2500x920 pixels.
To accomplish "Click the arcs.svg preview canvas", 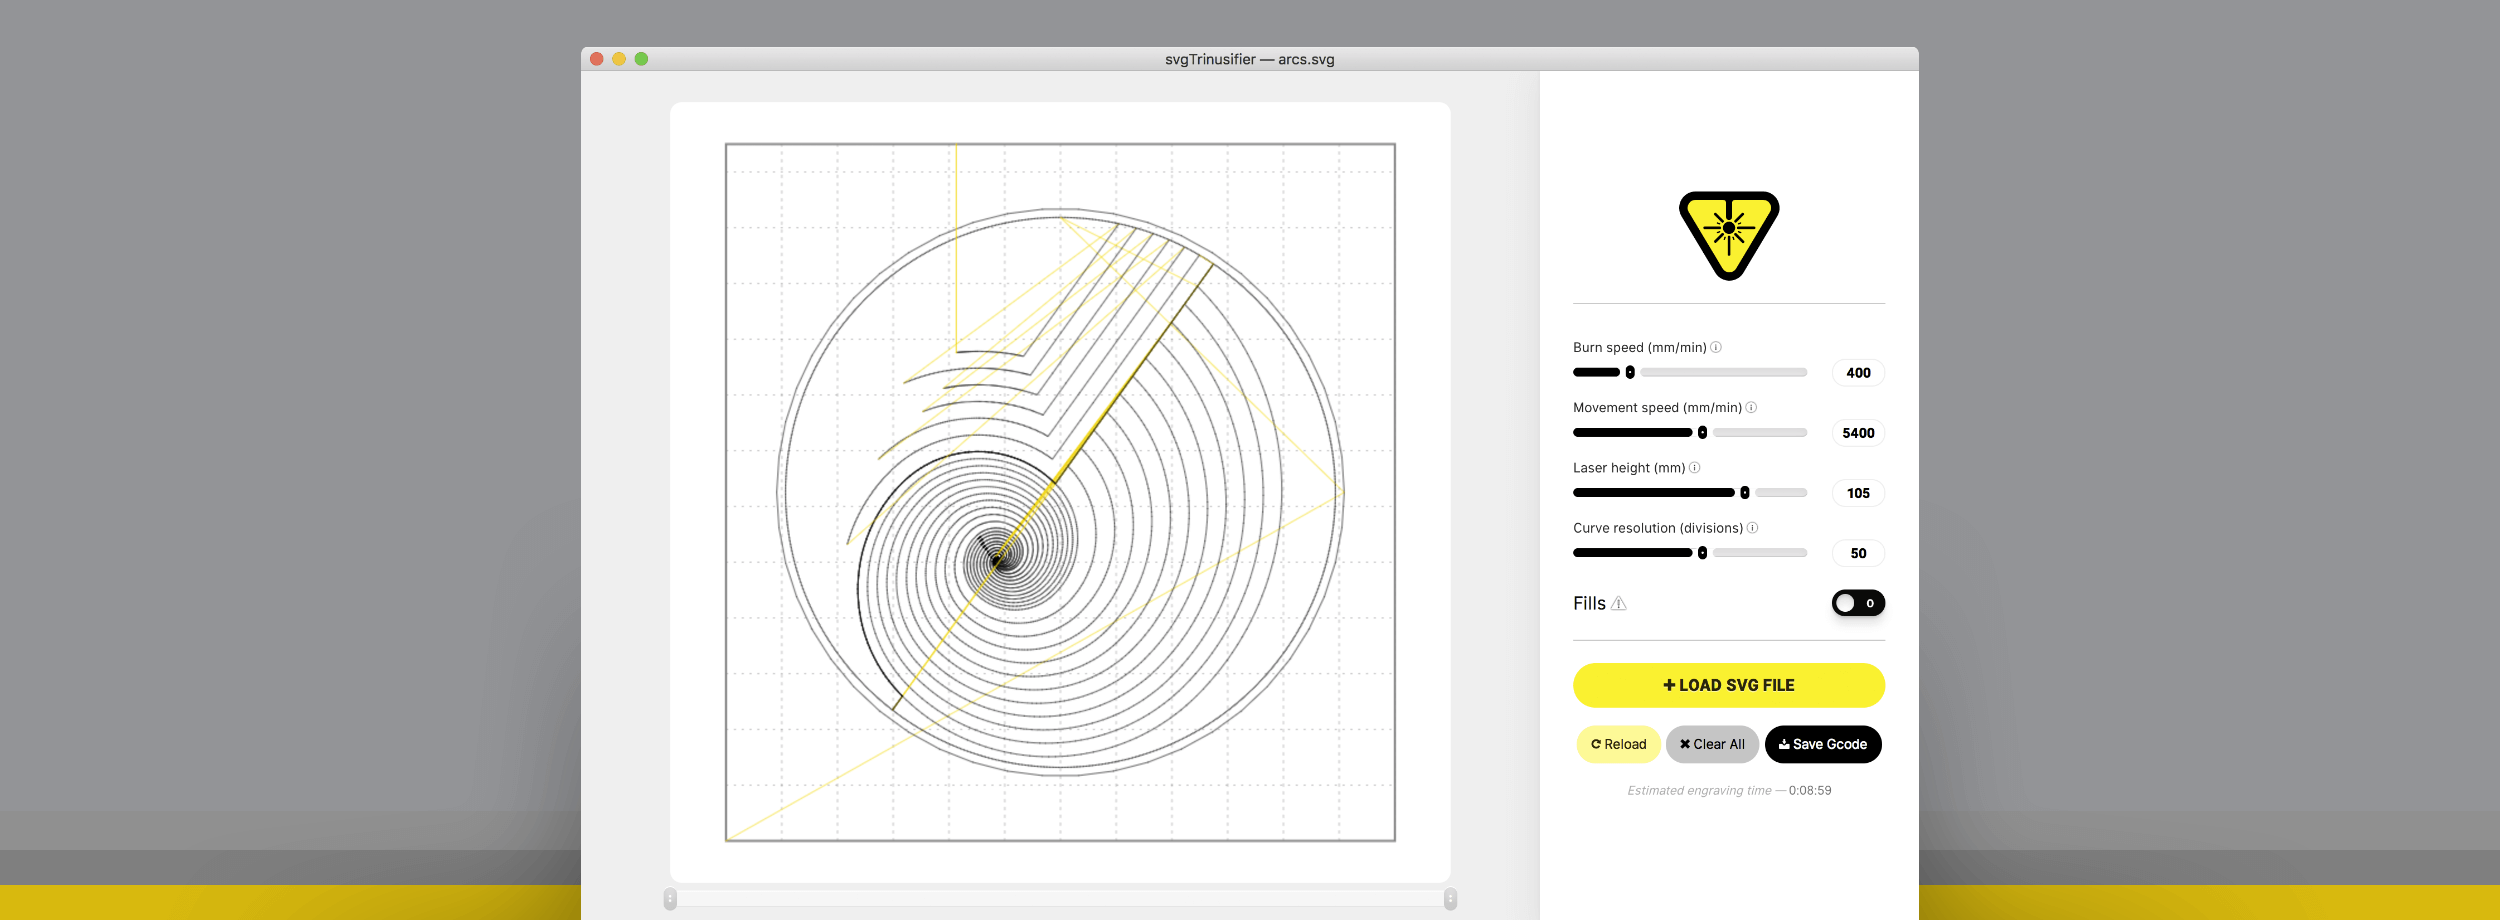I will pos(1060,492).
